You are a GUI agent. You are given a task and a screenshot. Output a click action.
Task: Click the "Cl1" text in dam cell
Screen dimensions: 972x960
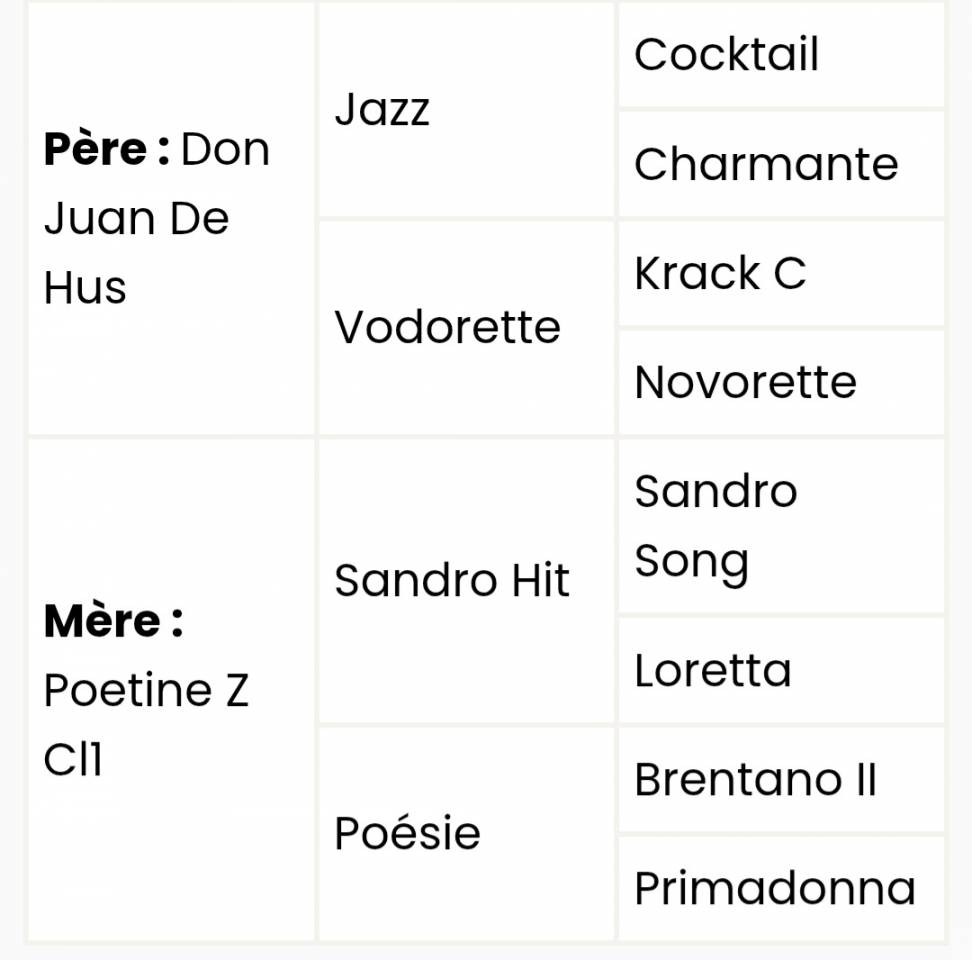tap(73, 761)
